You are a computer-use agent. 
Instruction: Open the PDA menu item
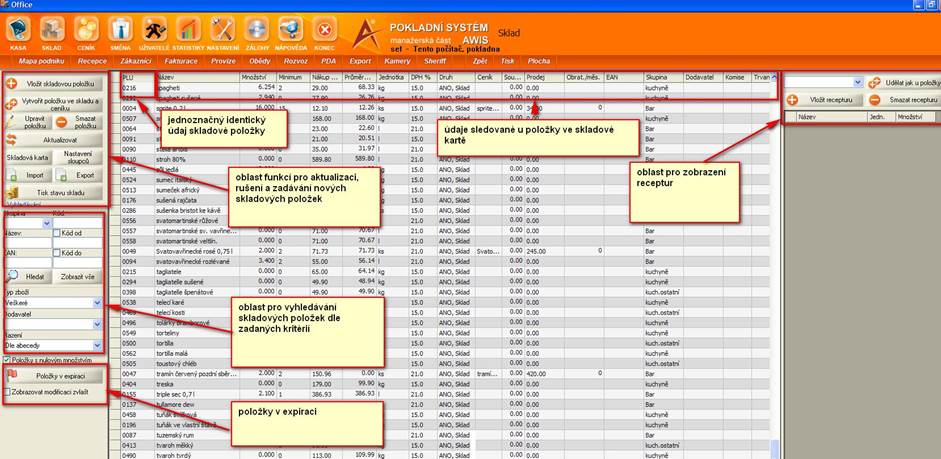coord(328,61)
